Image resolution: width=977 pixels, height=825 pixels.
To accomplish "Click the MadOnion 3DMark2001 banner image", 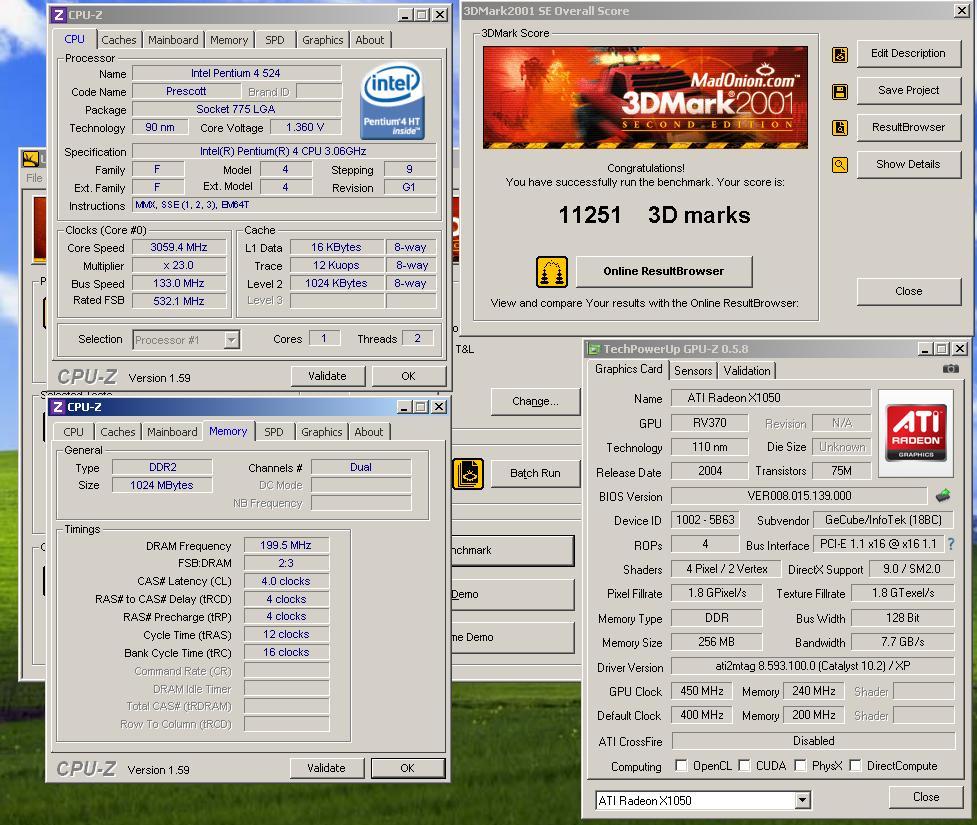I will [x=646, y=97].
